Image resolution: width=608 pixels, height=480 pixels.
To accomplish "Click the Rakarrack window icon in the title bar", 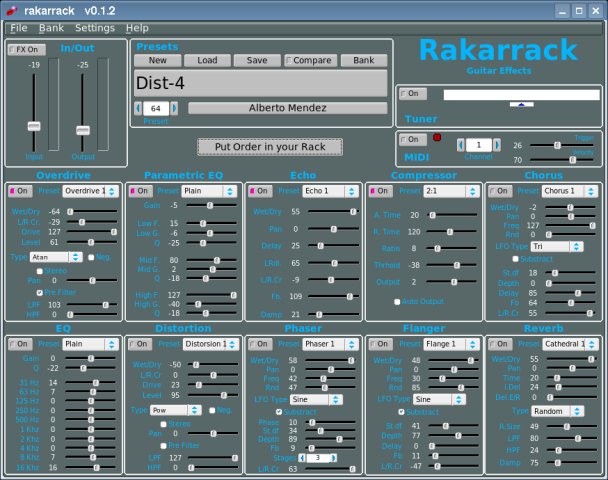I will 11,9.
